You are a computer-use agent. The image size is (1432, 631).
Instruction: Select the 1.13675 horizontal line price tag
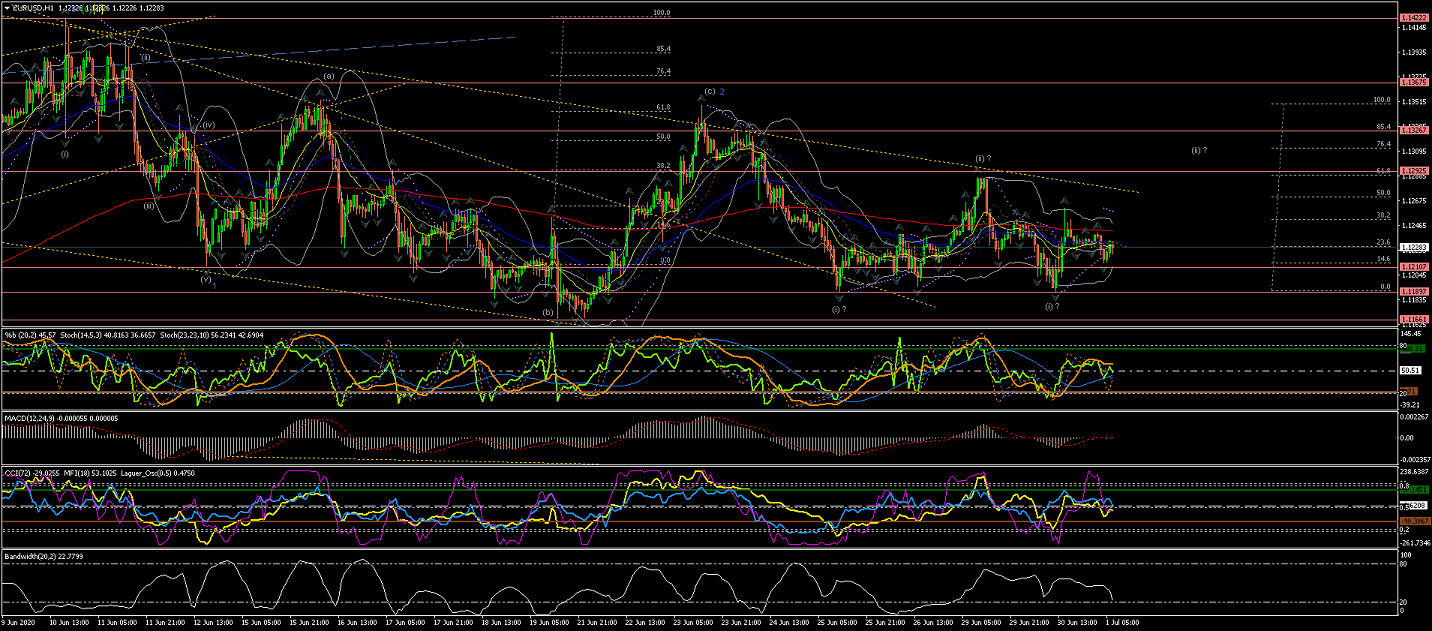pos(1413,83)
